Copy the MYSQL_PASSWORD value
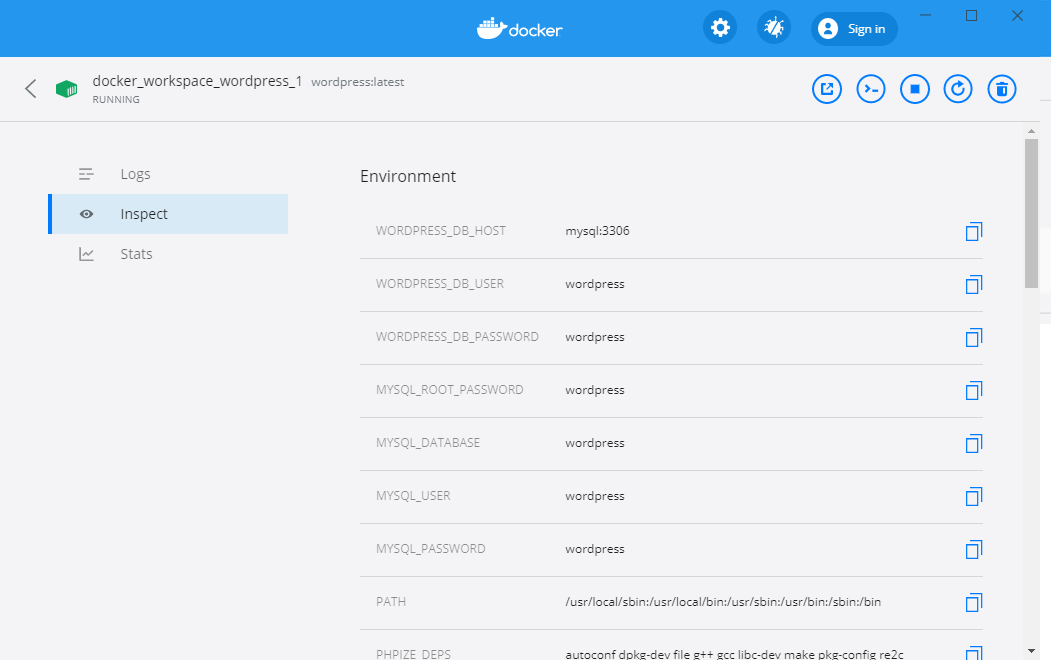The image size is (1051, 660). tap(974, 549)
